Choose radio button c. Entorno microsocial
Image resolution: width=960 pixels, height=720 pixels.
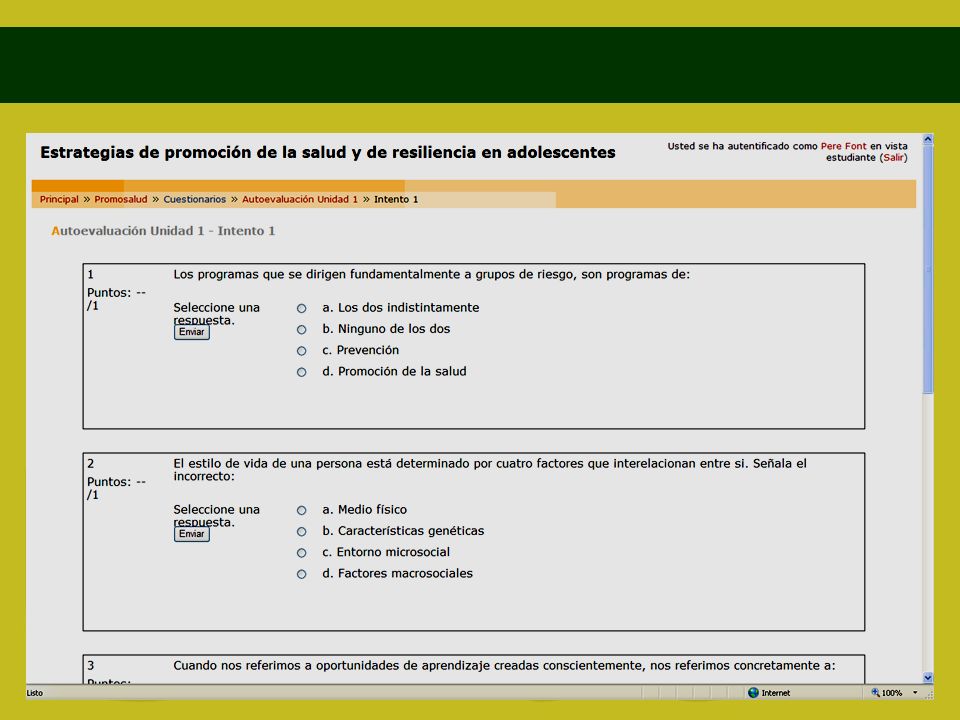coord(301,553)
